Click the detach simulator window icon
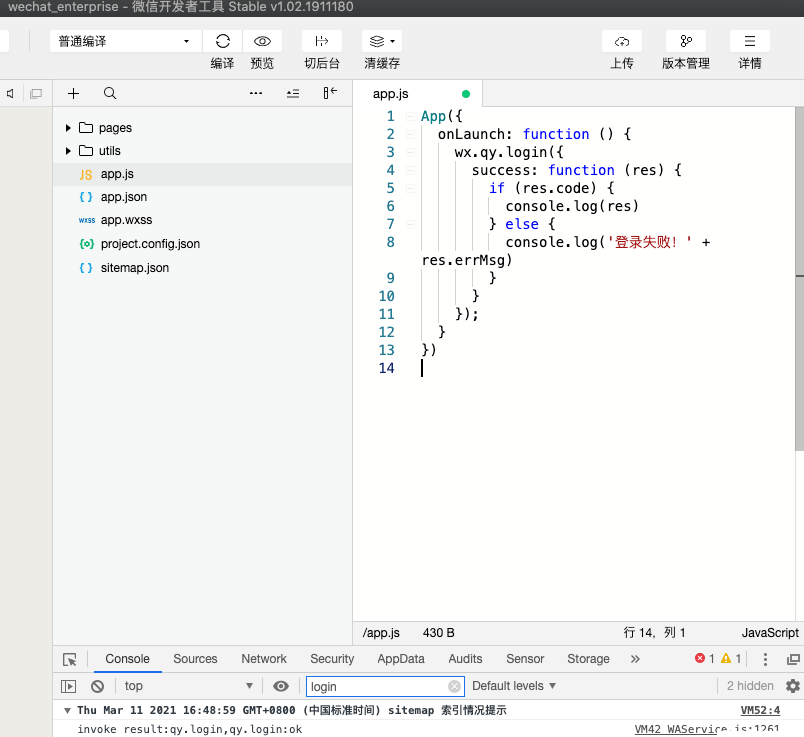Image resolution: width=804 pixels, height=737 pixels. (x=36, y=93)
